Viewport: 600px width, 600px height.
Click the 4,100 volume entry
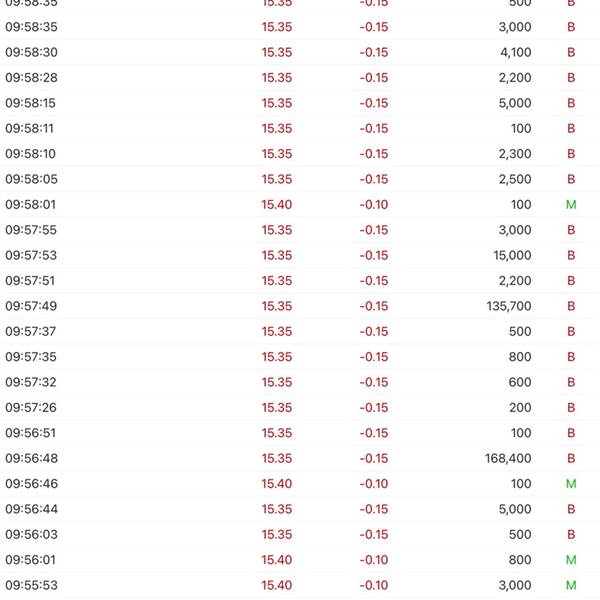515,52
